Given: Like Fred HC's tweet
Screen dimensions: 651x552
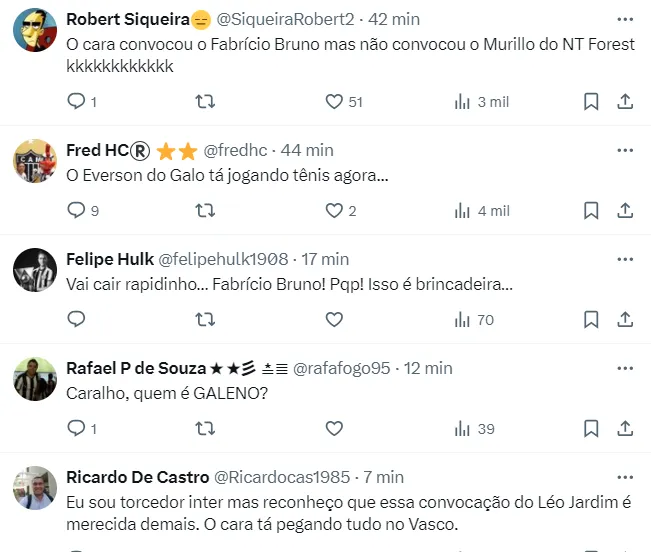Looking at the screenshot, I should tap(335, 210).
